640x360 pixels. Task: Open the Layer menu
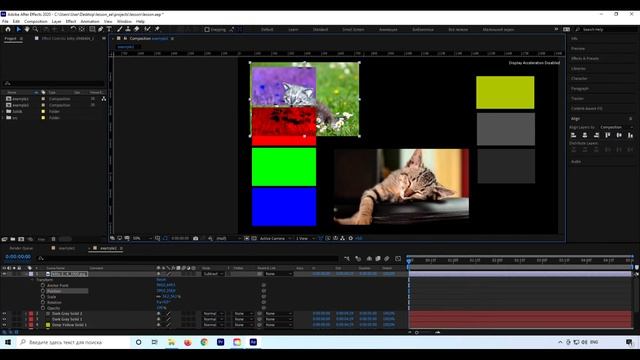pyautogui.click(x=56, y=21)
